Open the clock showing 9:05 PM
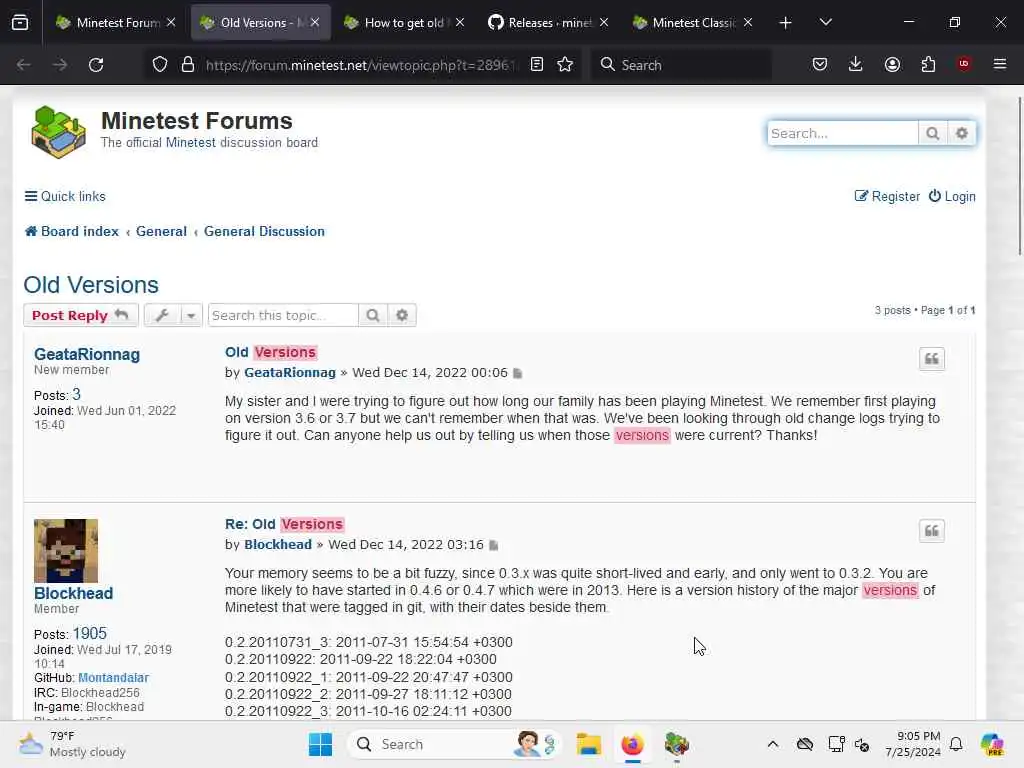Viewport: 1024px width, 768px height. pos(913,744)
